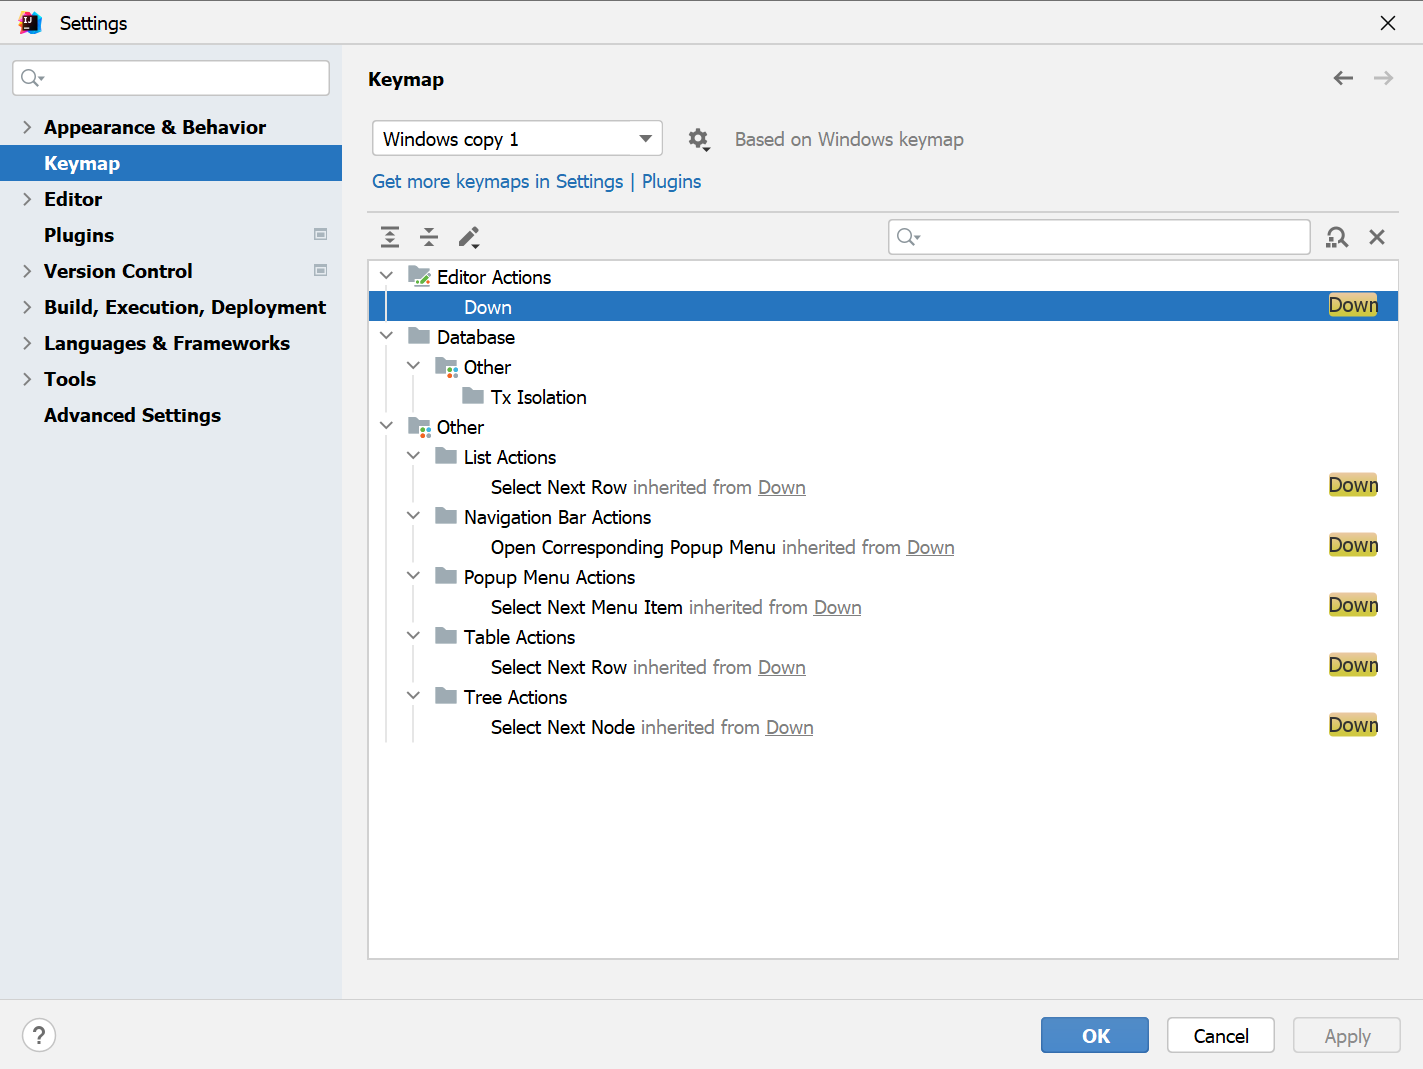The image size is (1423, 1069).
Task: Select Languages & Frameworks in sidebar
Action: tap(167, 343)
